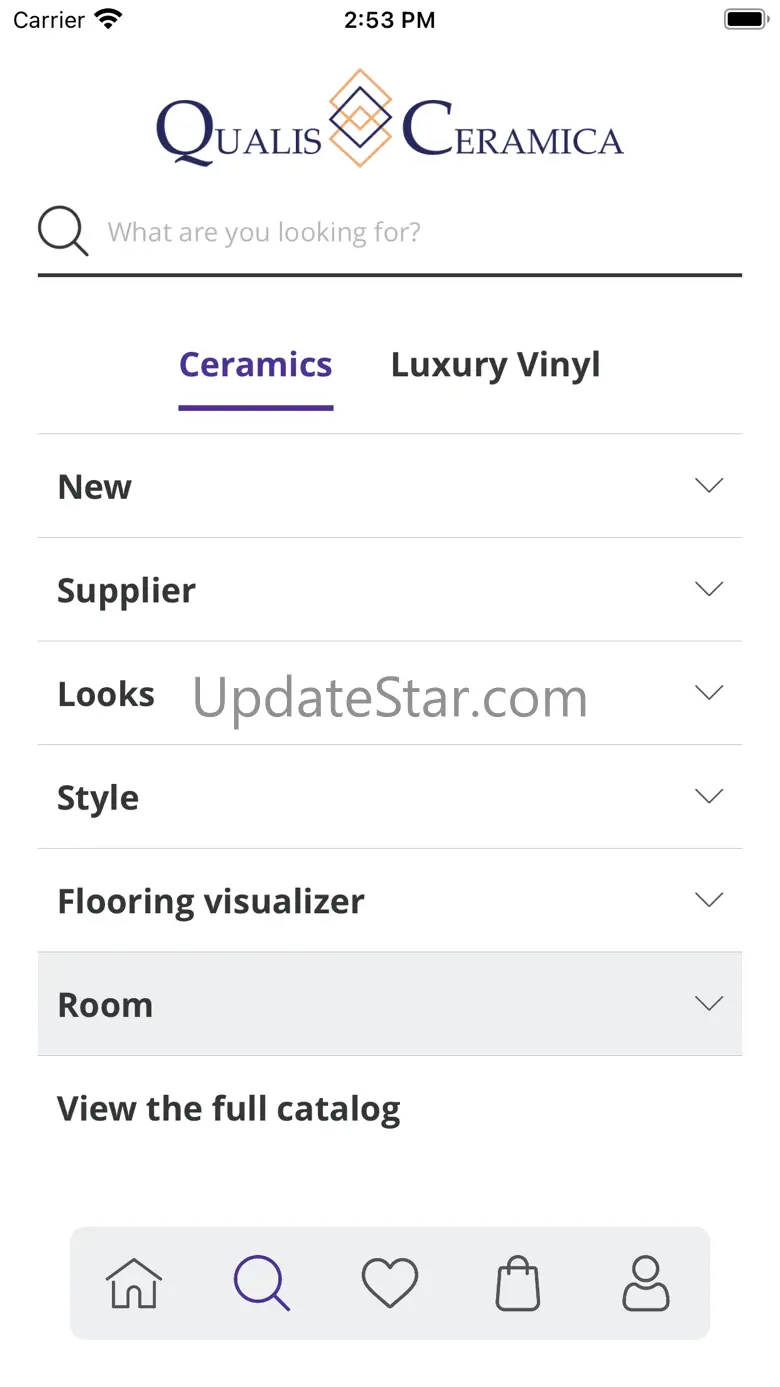Expand the Room section chevron
The width and height of the screenshot is (780, 1387).
(x=708, y=1004)
